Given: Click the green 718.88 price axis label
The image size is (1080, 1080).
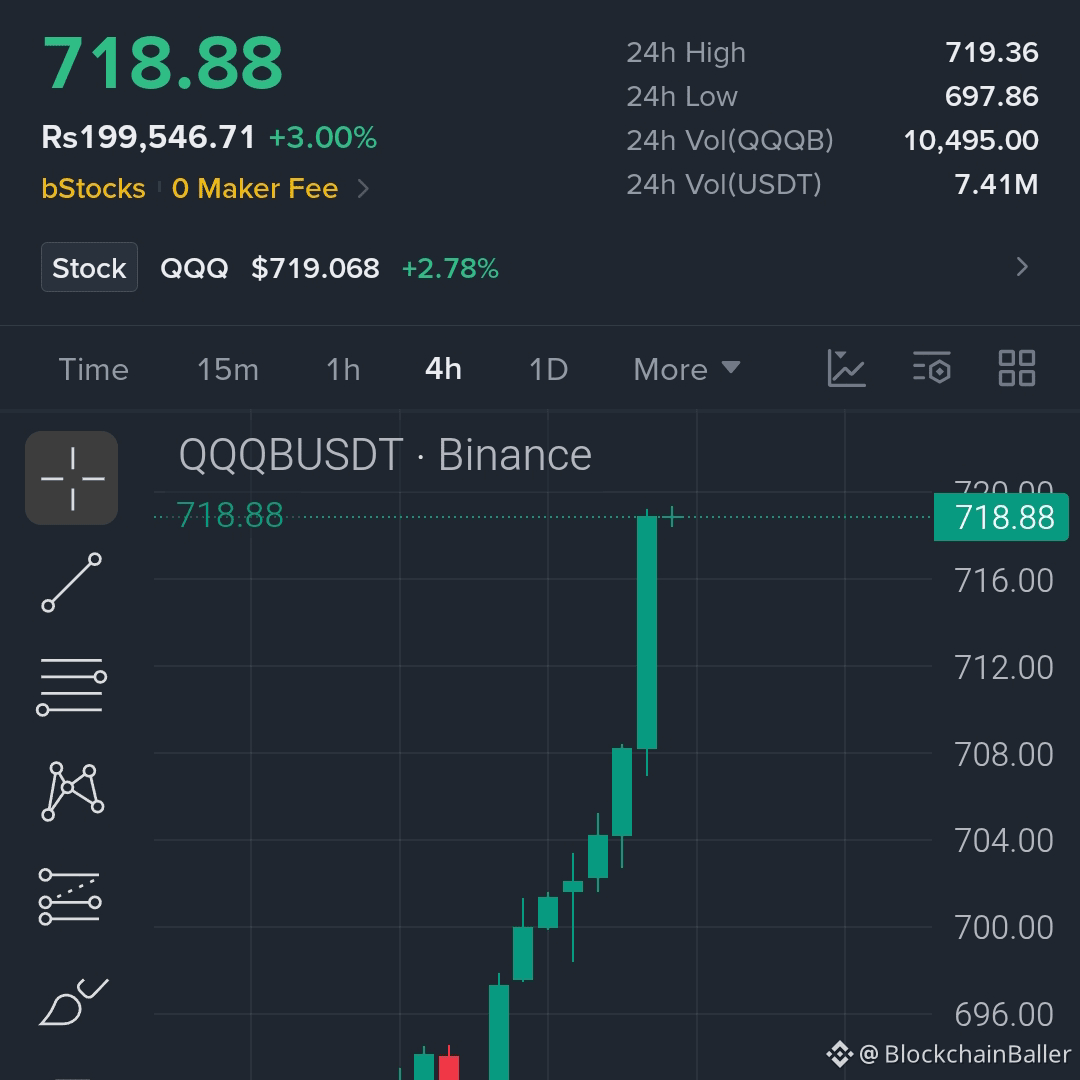Looking at the screenshot, I should point(1001,517).
